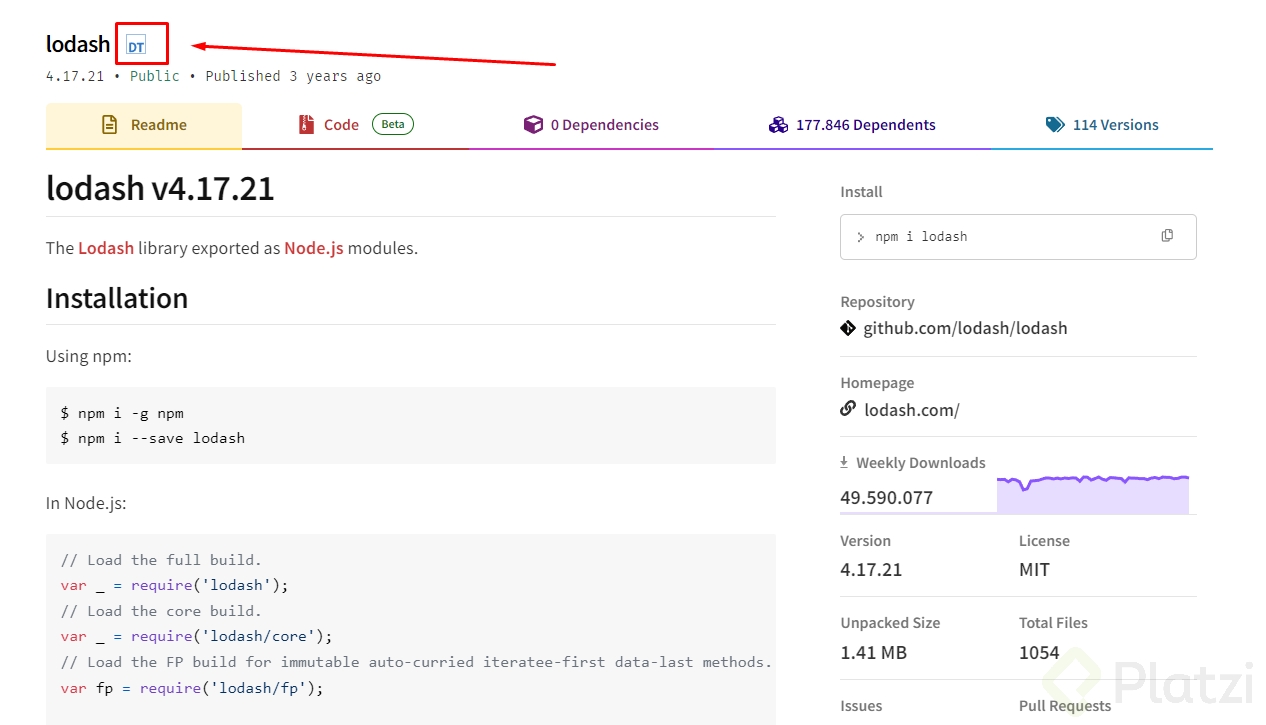Open the Node.js link in description
Viewport: 1266px width, 725px height.
pyautogui.click(x=313, y=248)
